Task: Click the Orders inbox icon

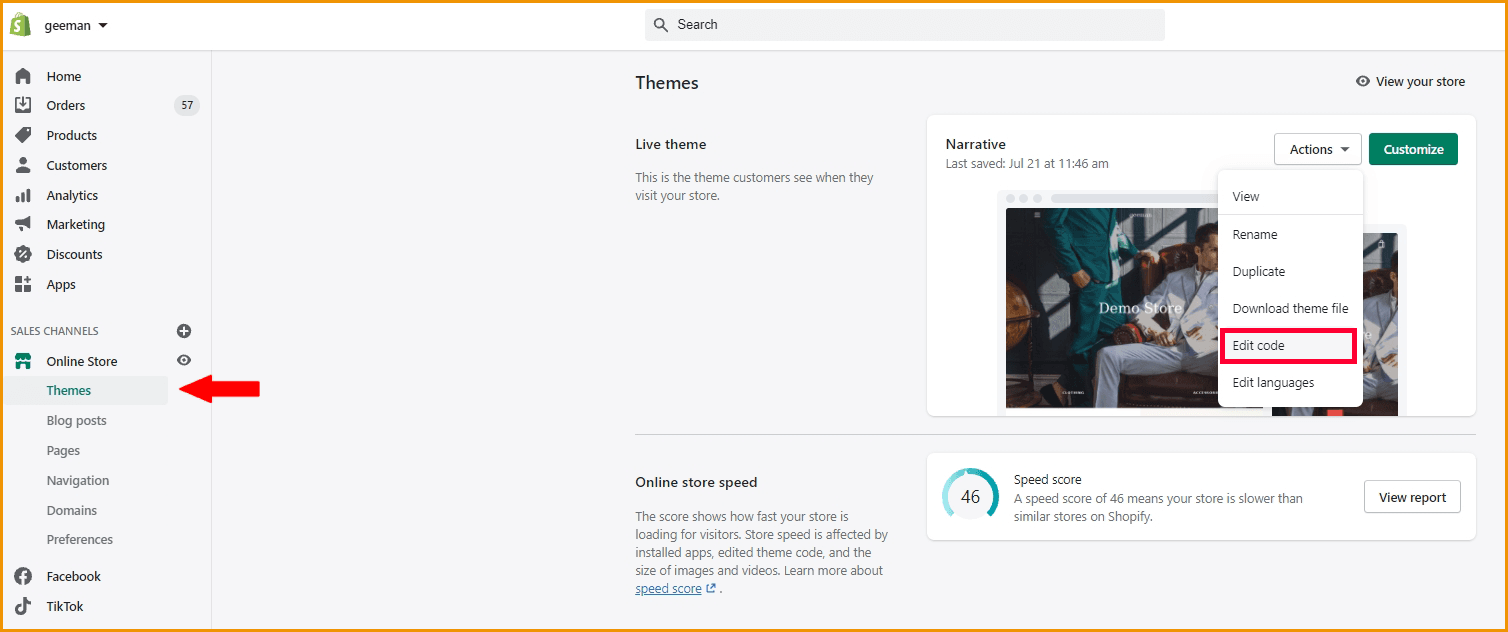Action: click(x=23, y=105)
